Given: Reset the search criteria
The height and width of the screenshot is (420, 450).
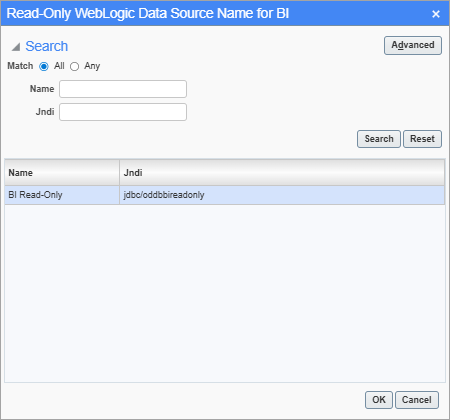Looking at the screenshot, I should point(422,139).
